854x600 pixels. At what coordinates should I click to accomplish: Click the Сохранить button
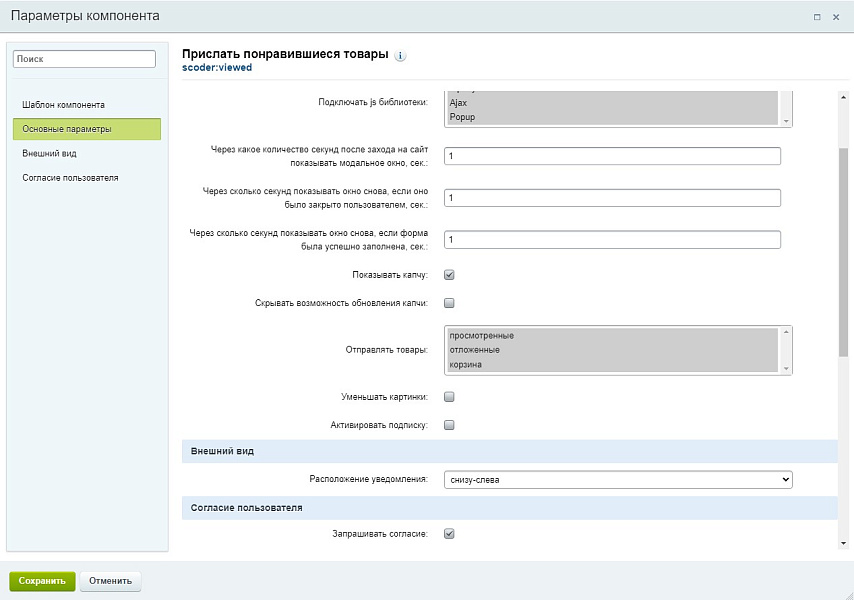click(x=42, y=581)
